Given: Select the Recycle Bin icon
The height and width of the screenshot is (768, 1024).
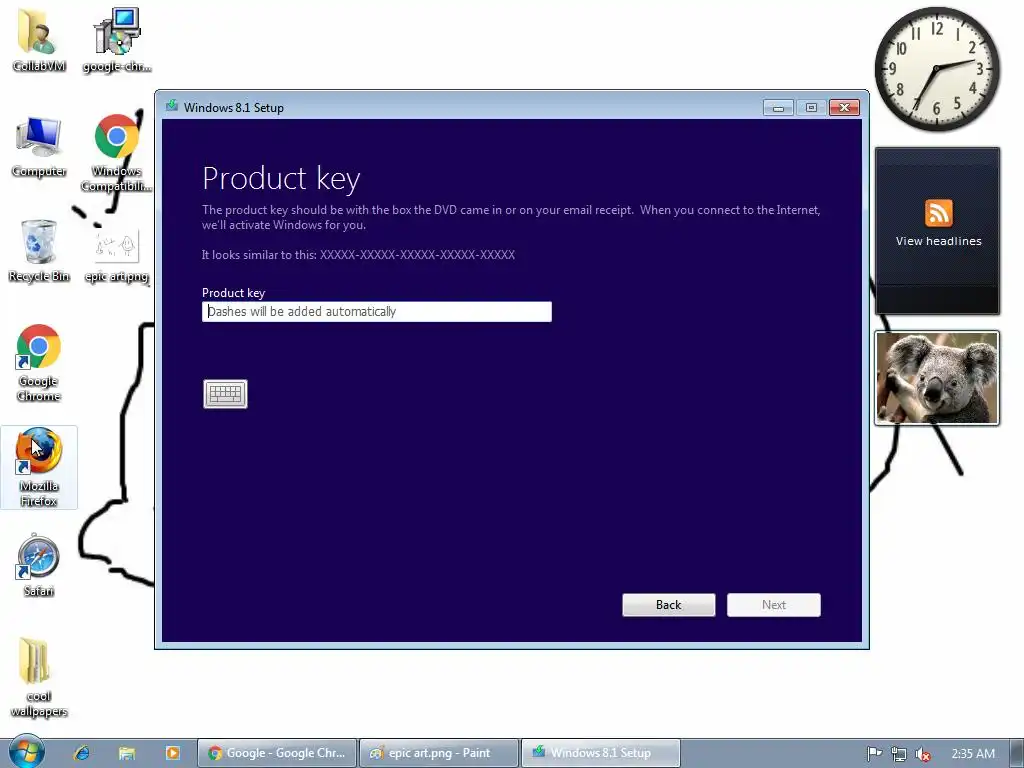Looking at the screenshot, I should pos(39,251).
